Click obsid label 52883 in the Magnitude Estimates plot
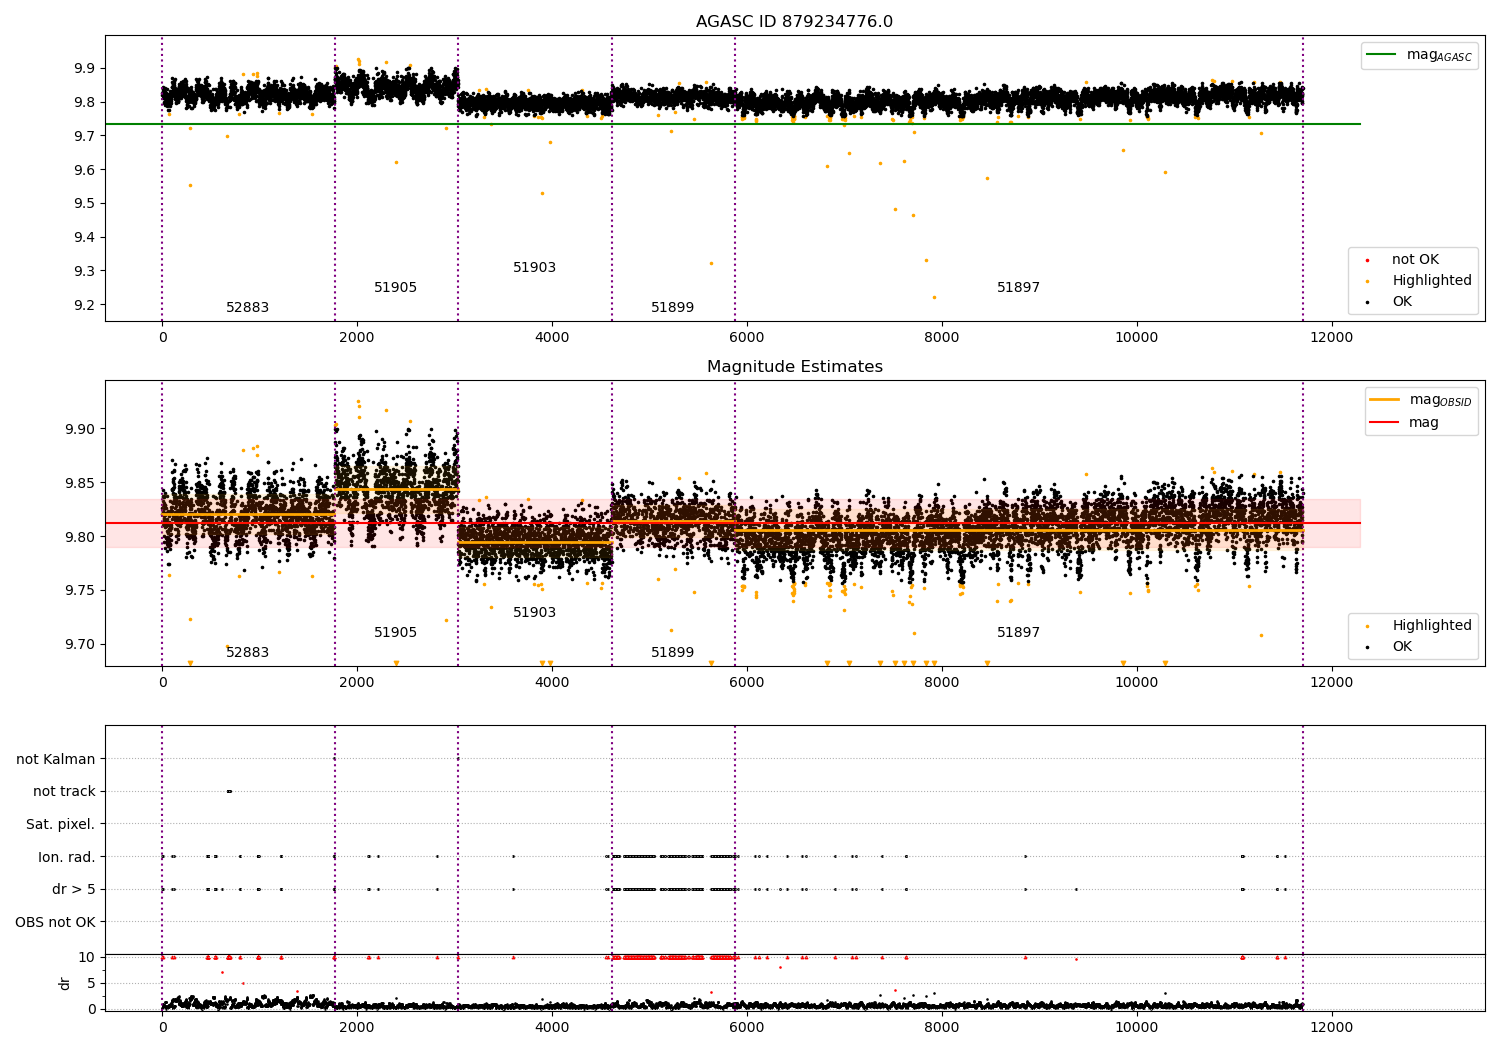Viewport: 1500px width, 1050px height. point(247,653)
